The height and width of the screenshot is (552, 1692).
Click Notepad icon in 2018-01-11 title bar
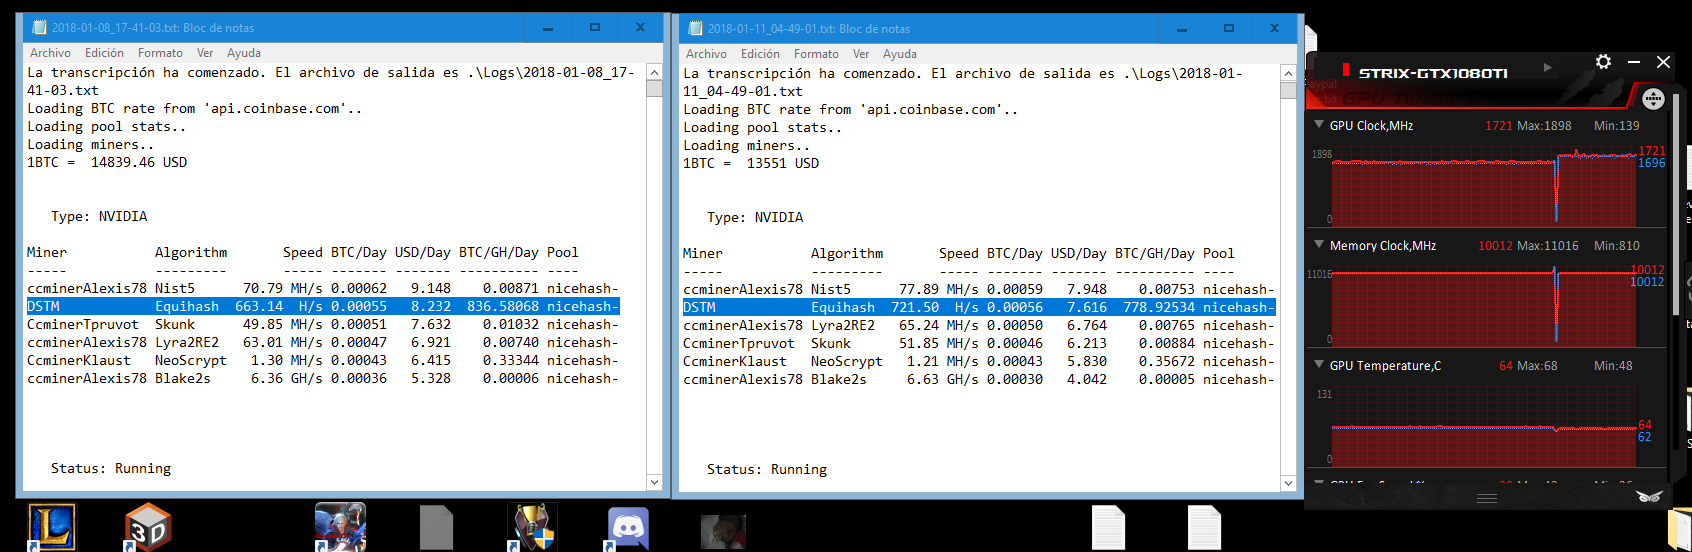695,28
